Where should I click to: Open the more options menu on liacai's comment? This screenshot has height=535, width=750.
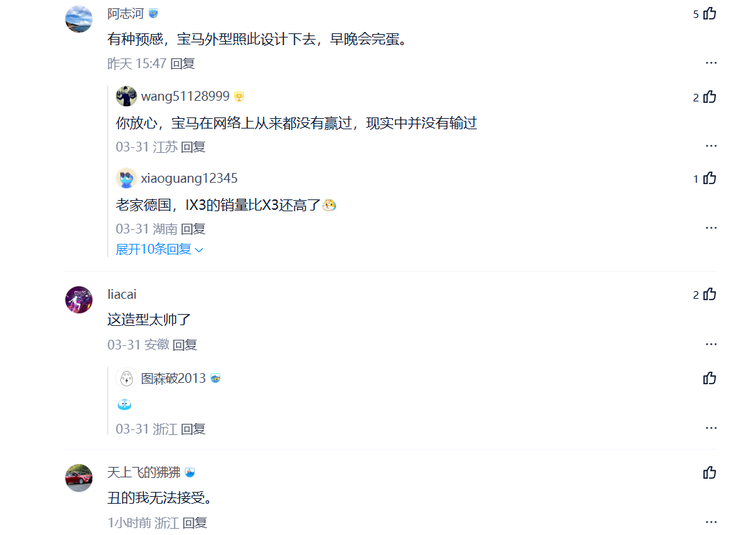coord(711,344)
